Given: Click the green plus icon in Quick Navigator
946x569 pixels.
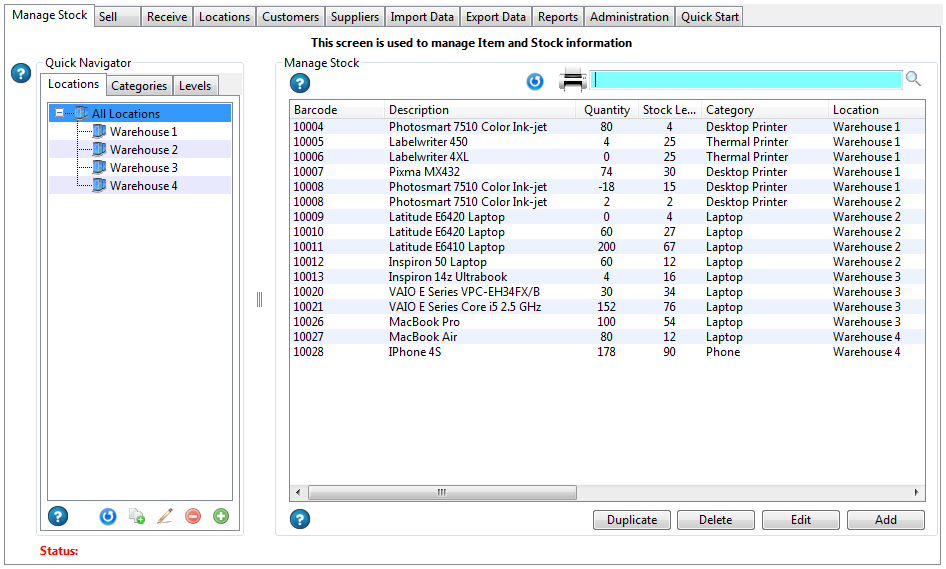Looking at the screenshot, I should 221,516.
